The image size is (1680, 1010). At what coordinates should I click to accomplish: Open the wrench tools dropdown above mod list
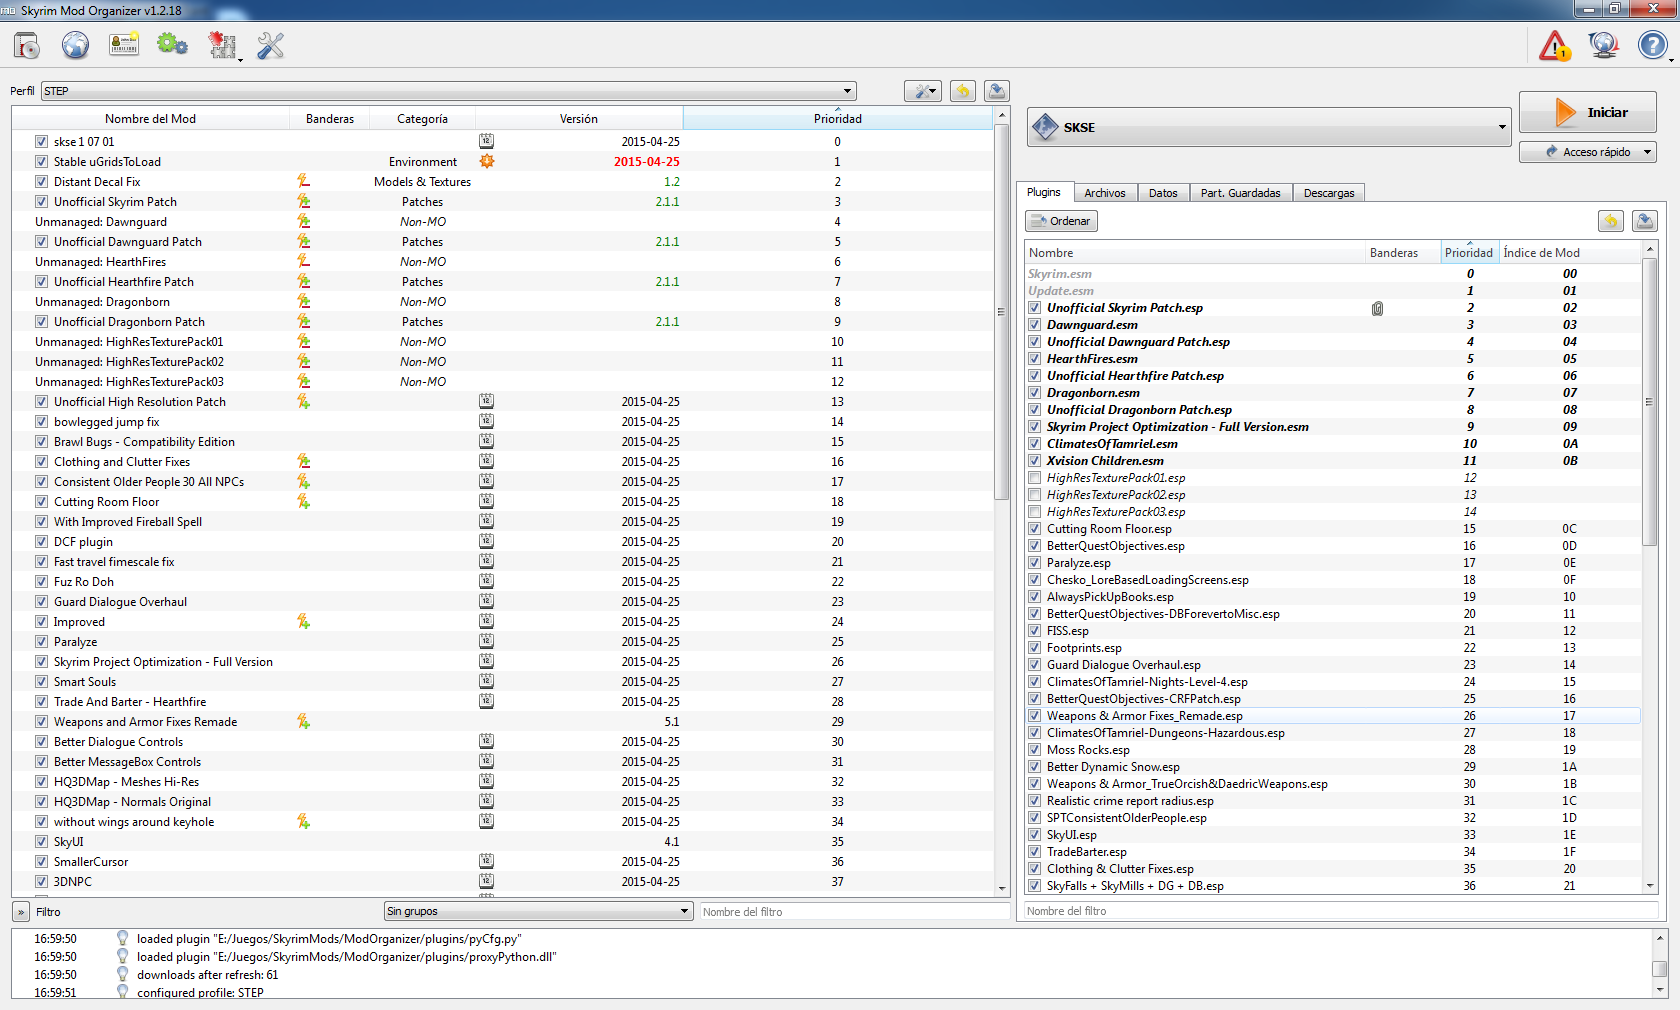[922, 91]
